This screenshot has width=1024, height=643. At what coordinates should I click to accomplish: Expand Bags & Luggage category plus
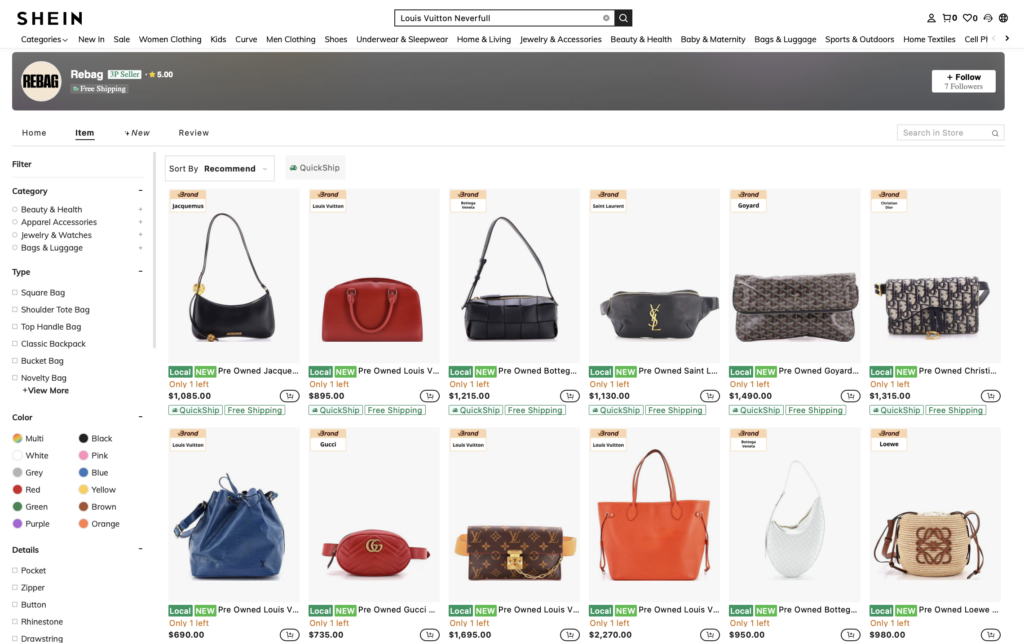click(x=140, y=248)
